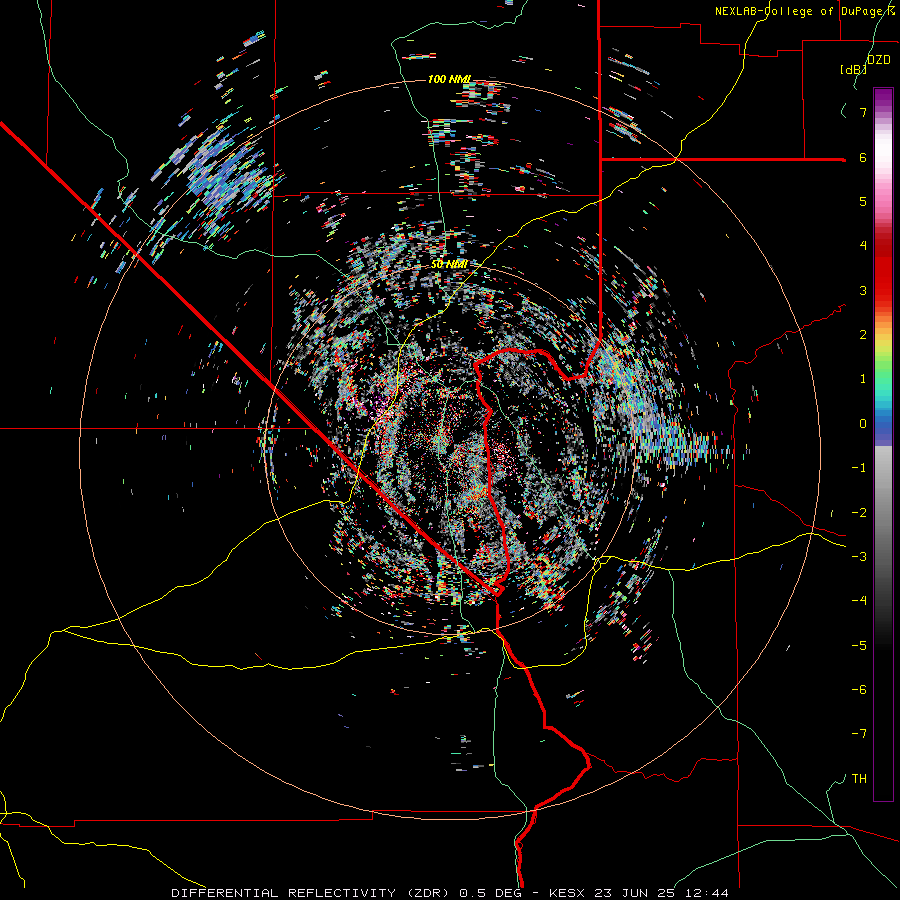This screenshot has width=900, height=900.
Task: Click the "-5" value on the color scale
Action: coord(859,646)
